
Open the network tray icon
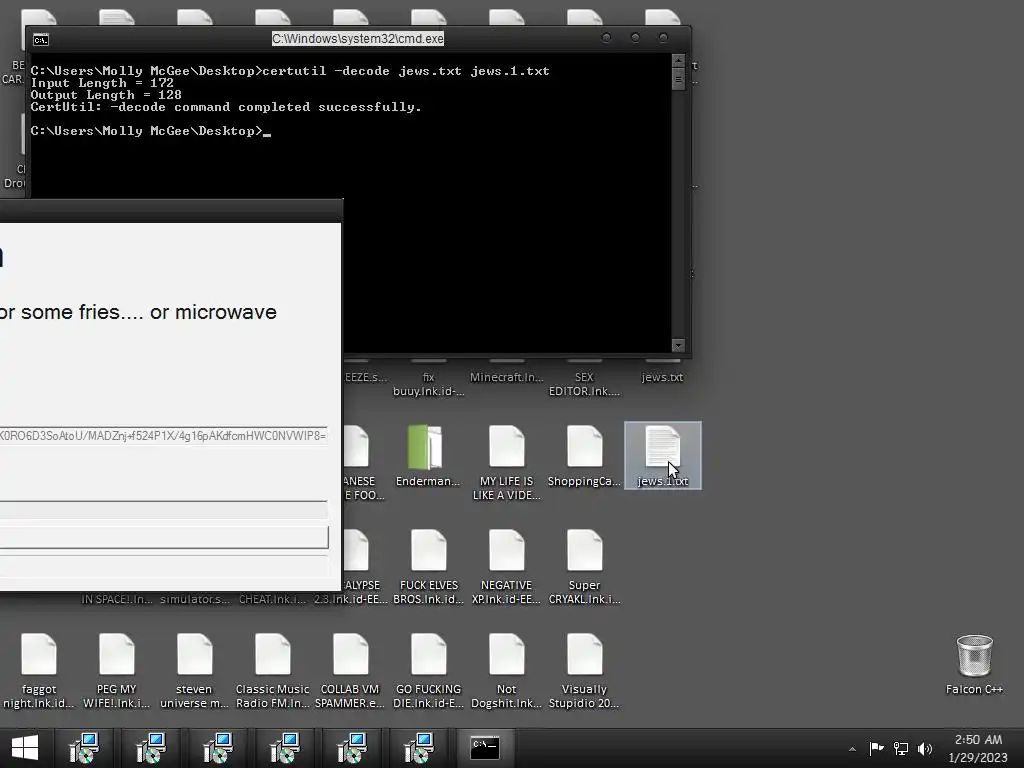click(x=901, y=748)
